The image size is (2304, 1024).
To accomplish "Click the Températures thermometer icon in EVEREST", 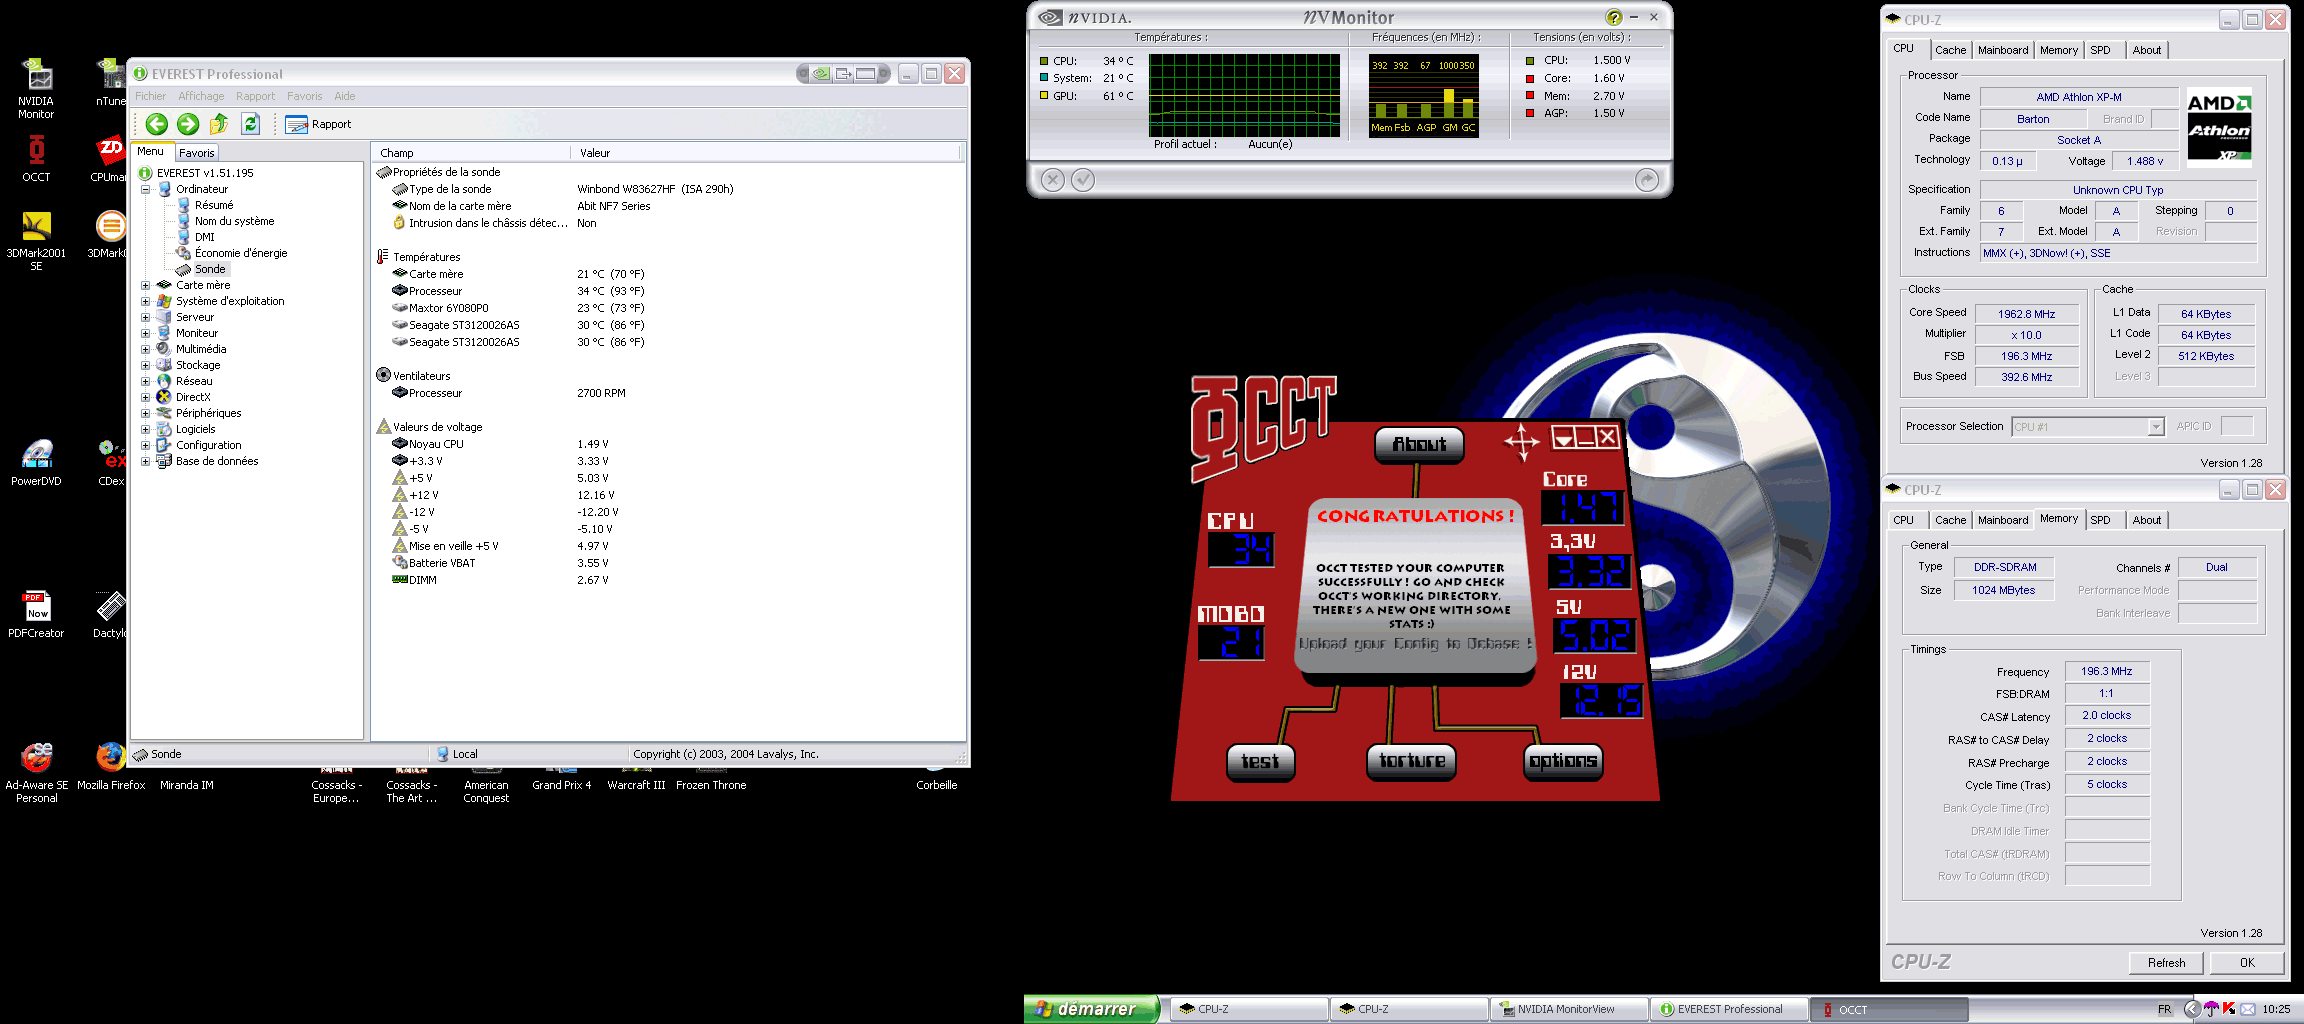I will pyautogui.click(x=383, y=257).
